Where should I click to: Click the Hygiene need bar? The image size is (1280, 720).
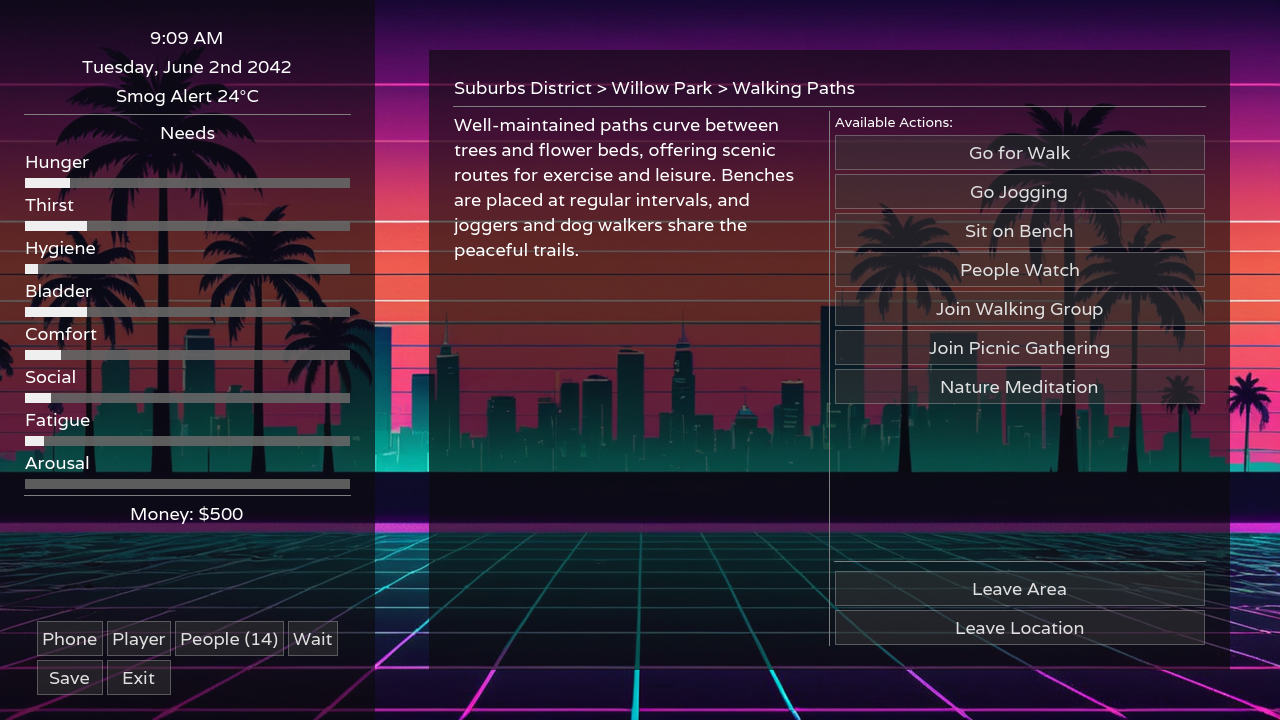click(187, 269)
